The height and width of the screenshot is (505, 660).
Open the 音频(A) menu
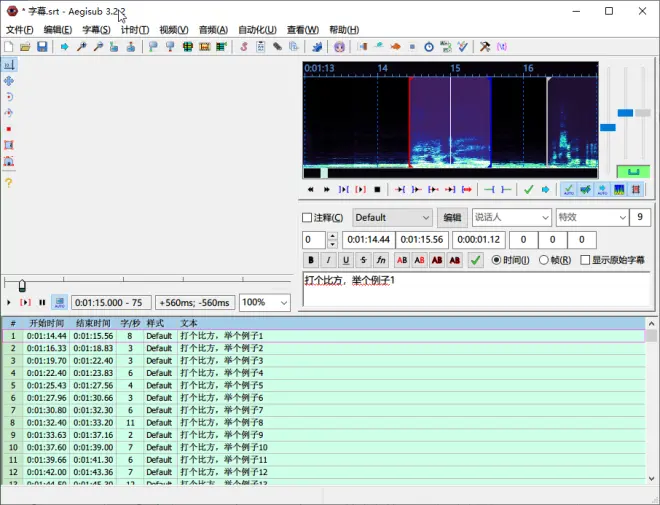coord(213,30)
